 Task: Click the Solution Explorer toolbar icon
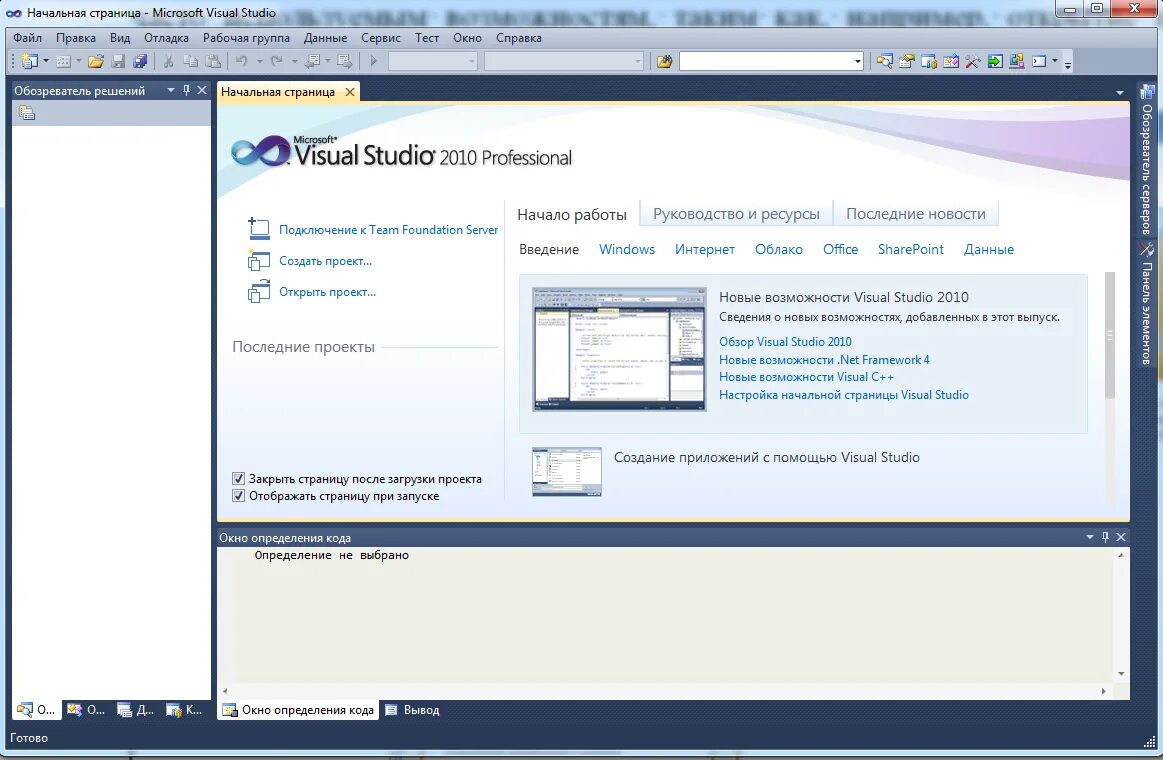(x=885, y=62)
